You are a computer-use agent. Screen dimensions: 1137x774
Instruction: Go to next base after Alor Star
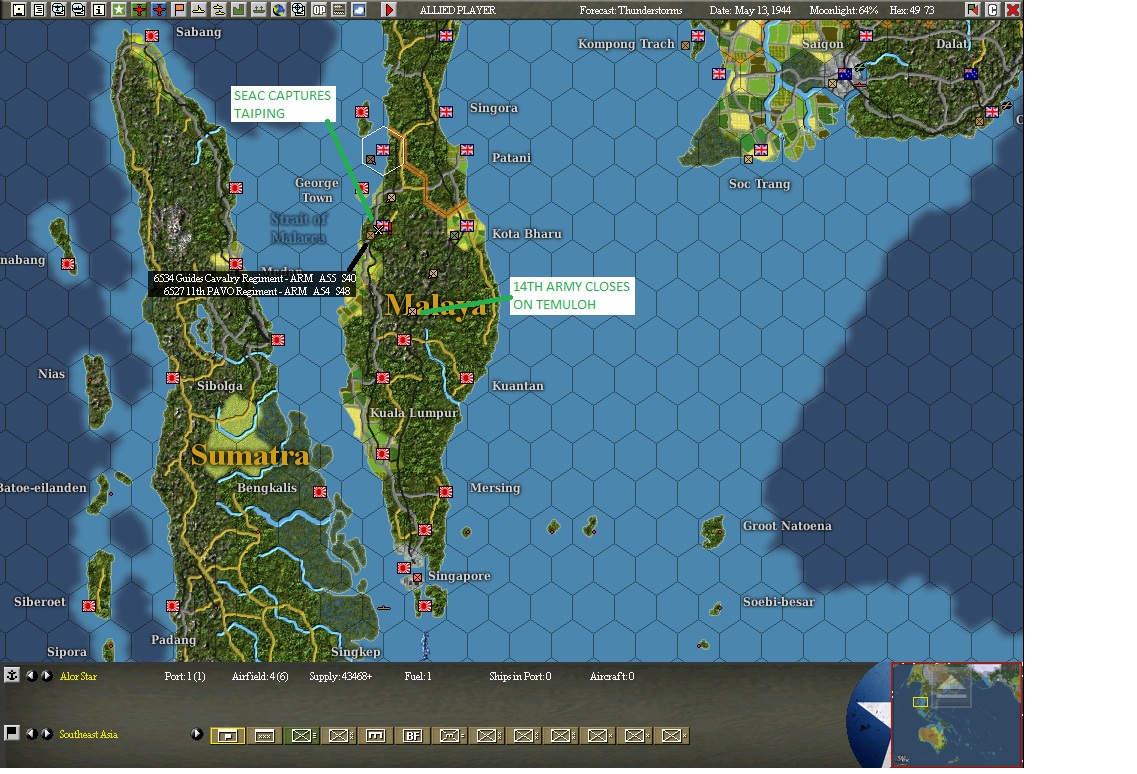(46, 675)
